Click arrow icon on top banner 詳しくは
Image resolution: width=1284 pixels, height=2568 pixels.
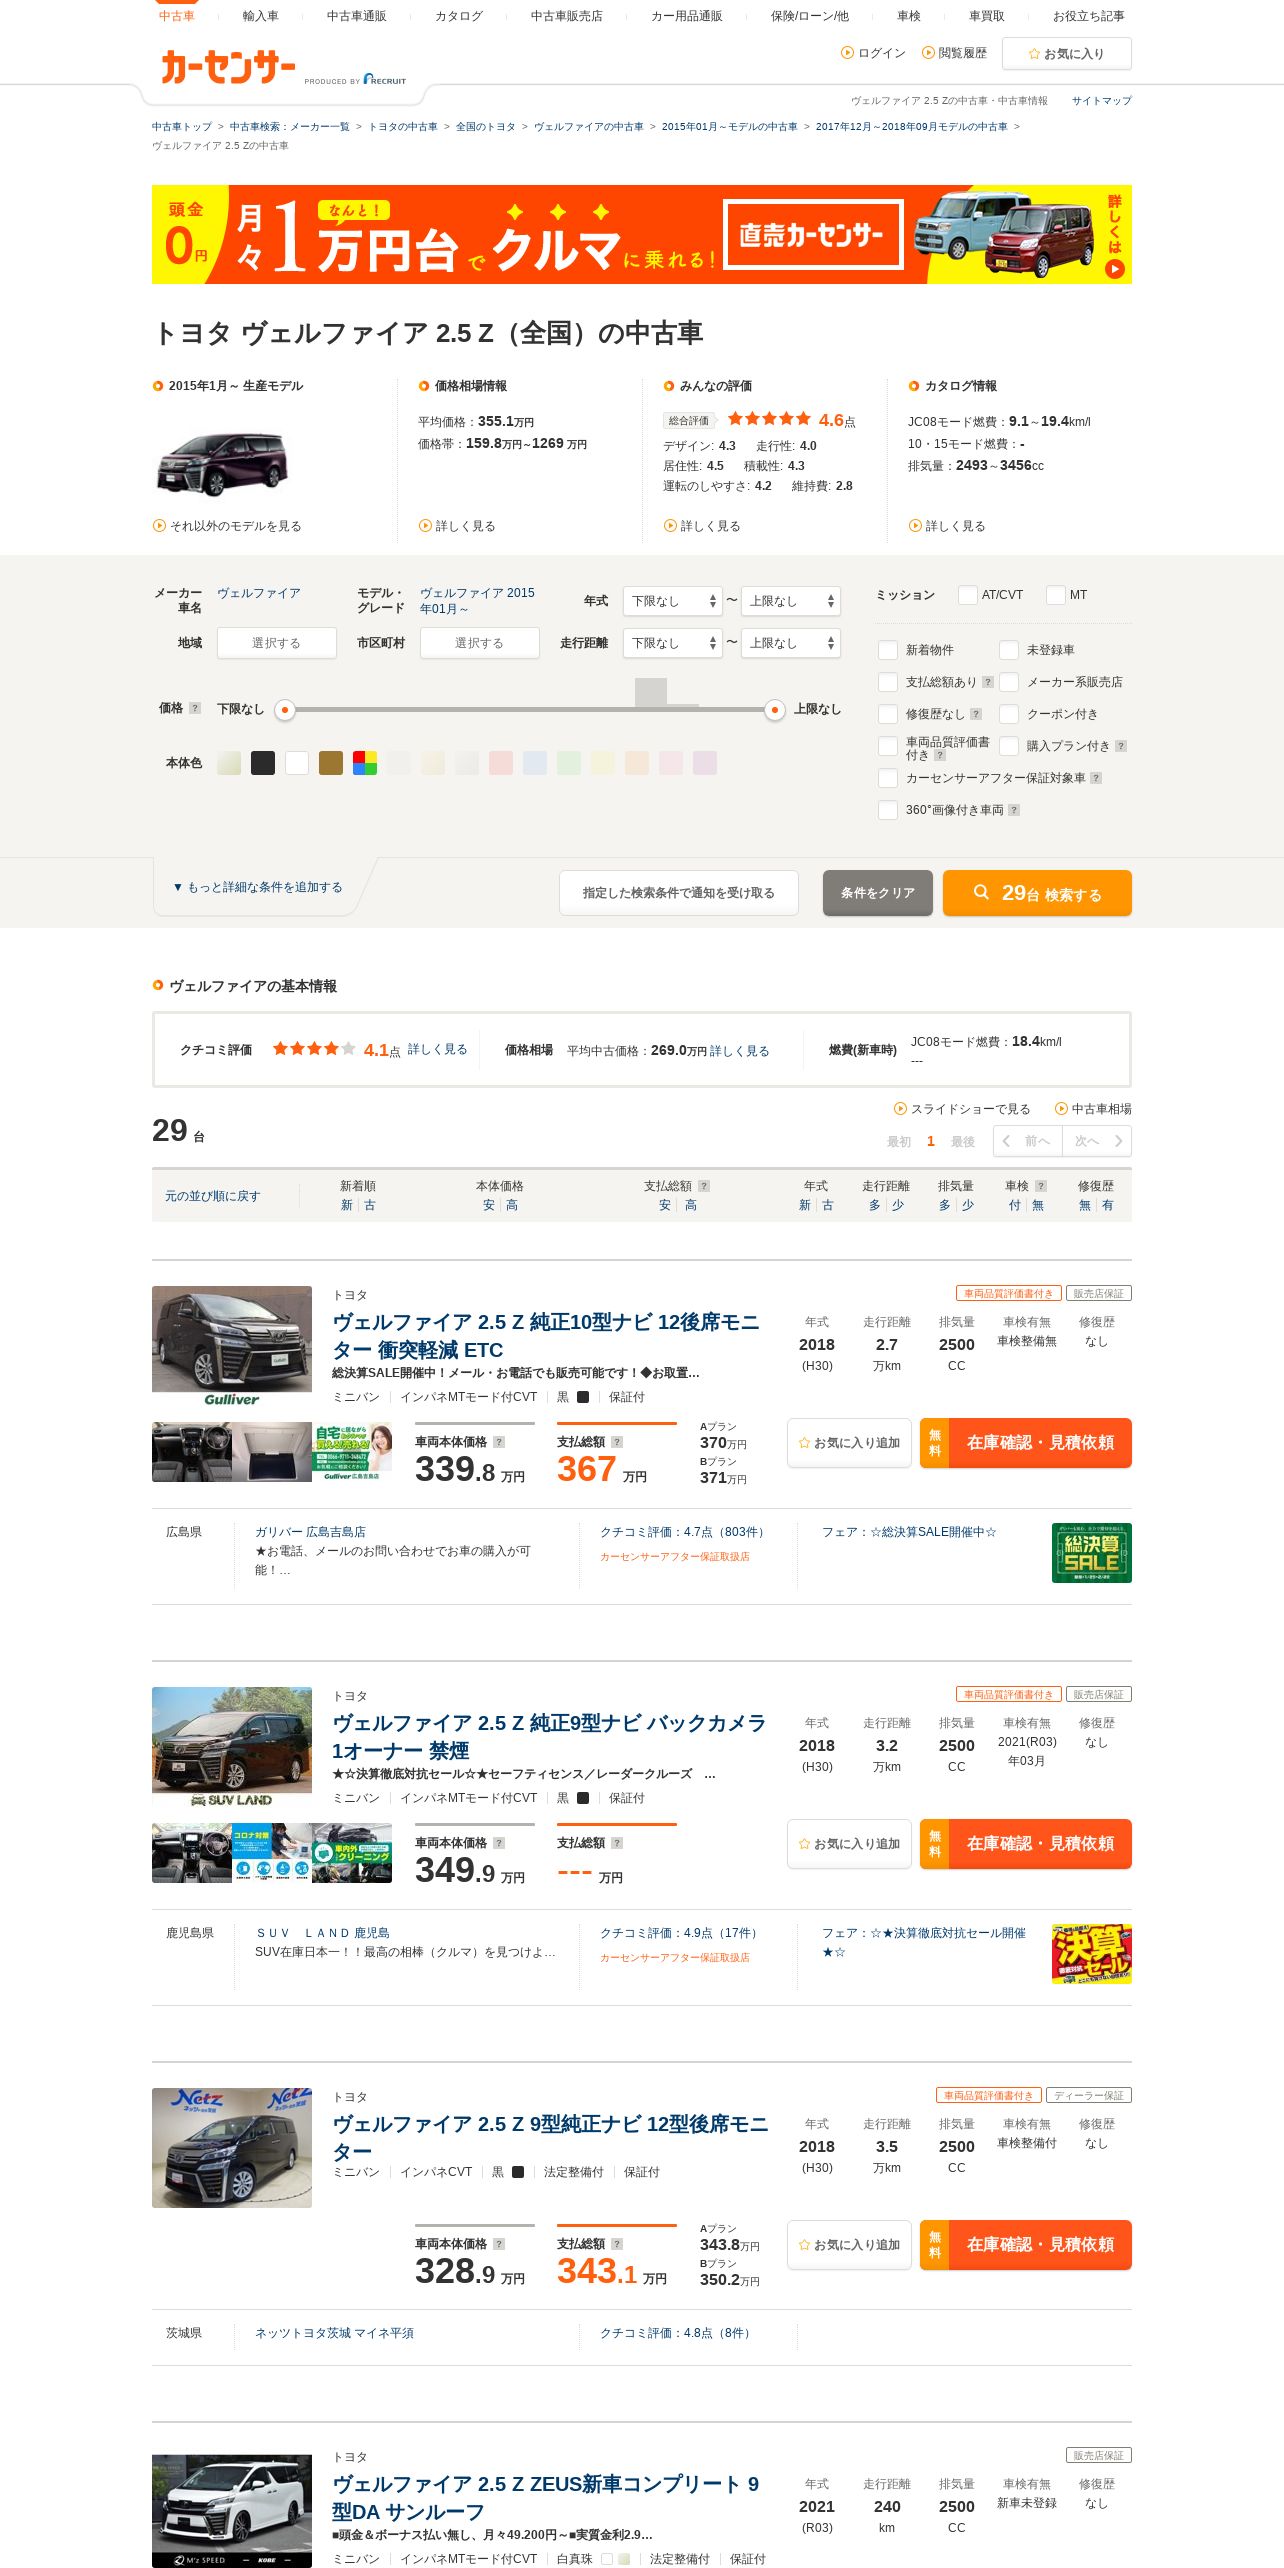(1115, 269)
